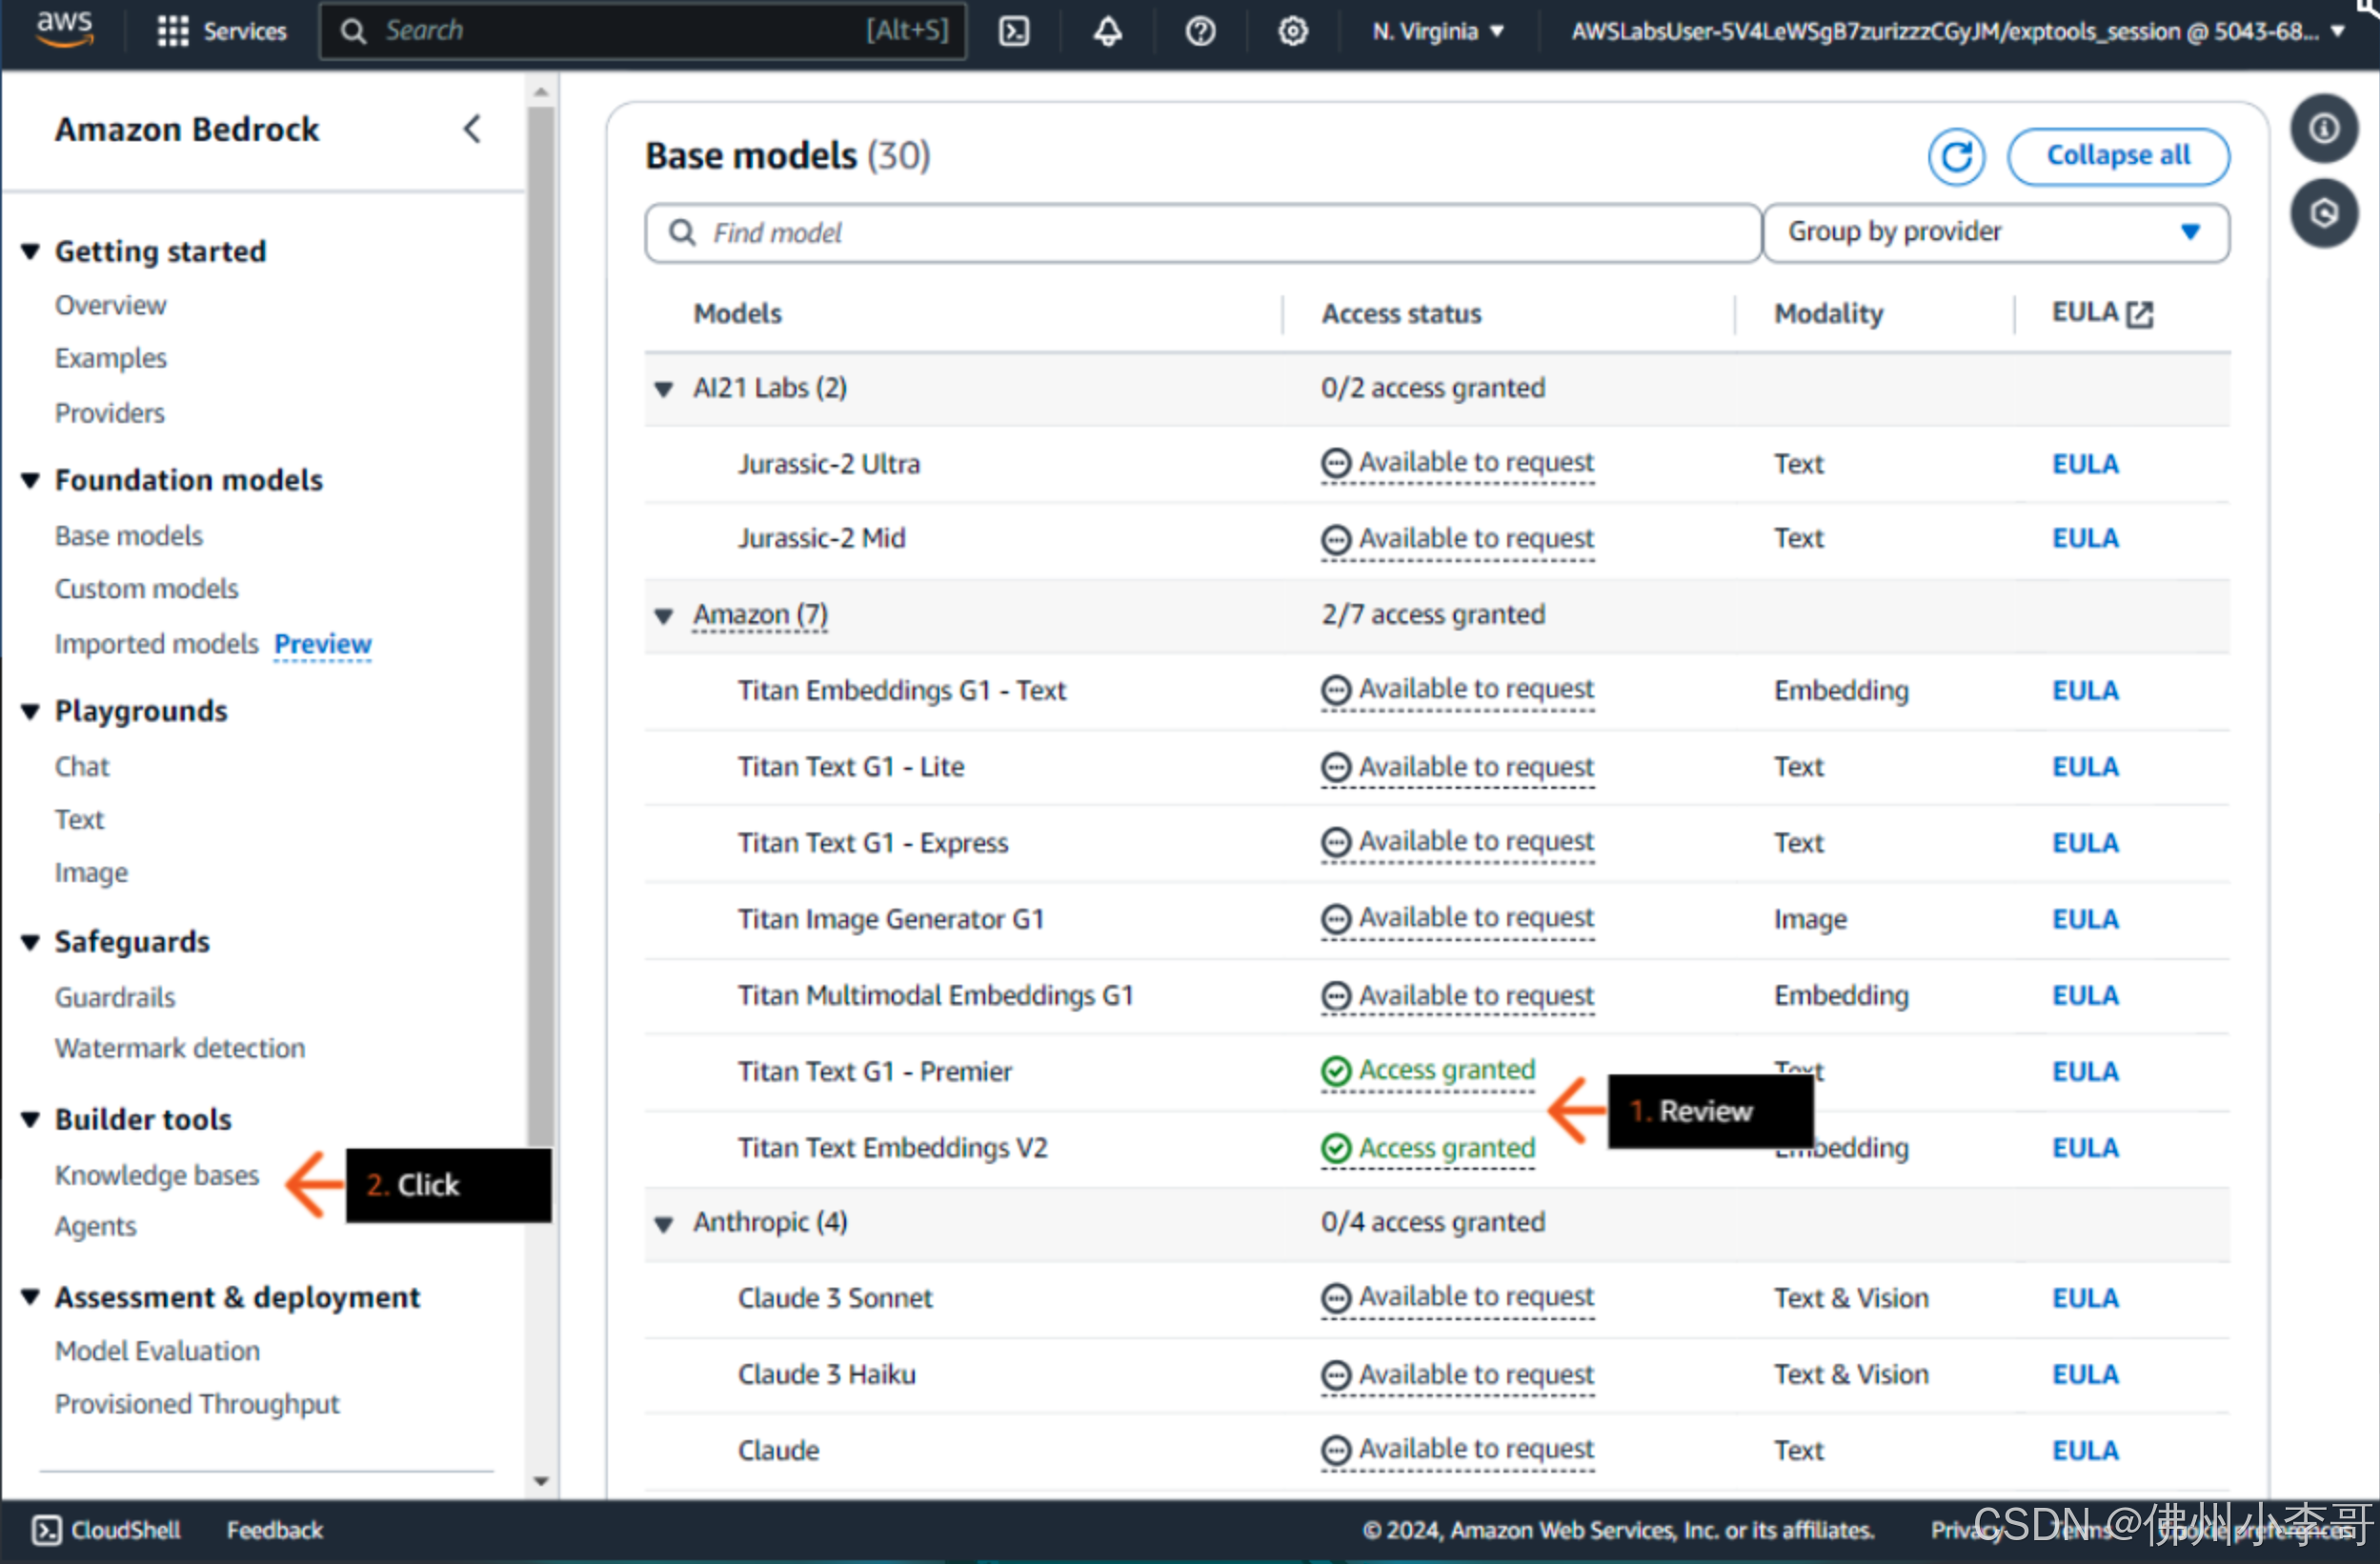Open Provisioned Throughput
The height and width of the screenshot is (1564, 2380).
click(x=197, y=1404)
